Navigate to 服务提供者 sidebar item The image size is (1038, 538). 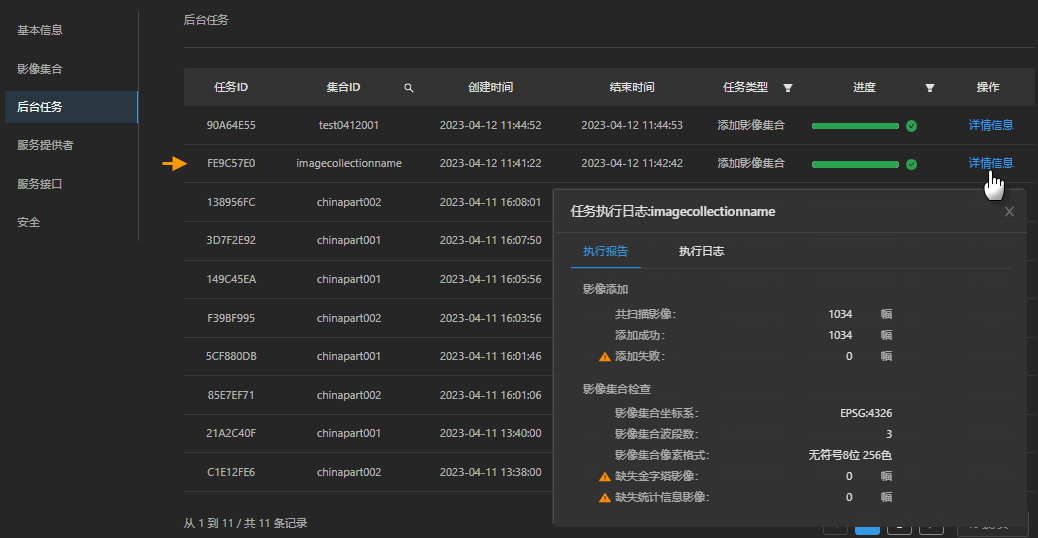(x=45, y=145)
